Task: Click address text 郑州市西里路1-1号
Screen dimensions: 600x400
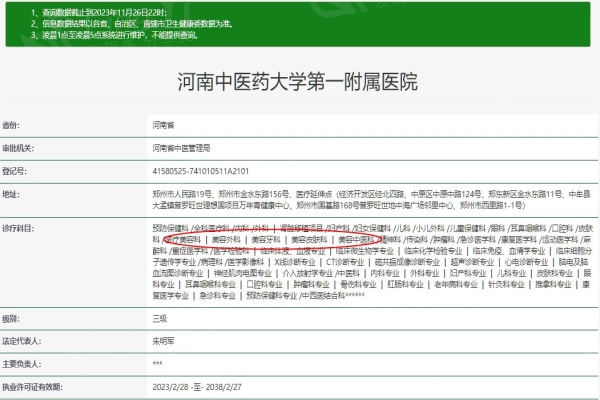Action: point(491,206)
